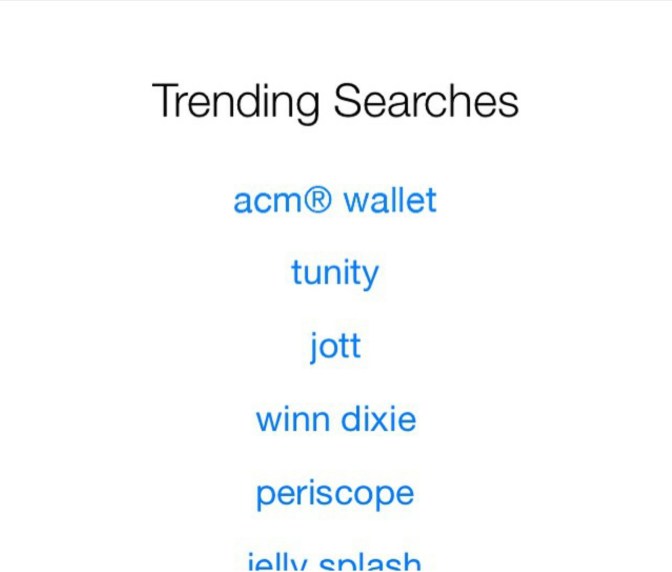Open the jelly splash search link
This screenshot has width=672, height=572.
[x=335, y=561]
